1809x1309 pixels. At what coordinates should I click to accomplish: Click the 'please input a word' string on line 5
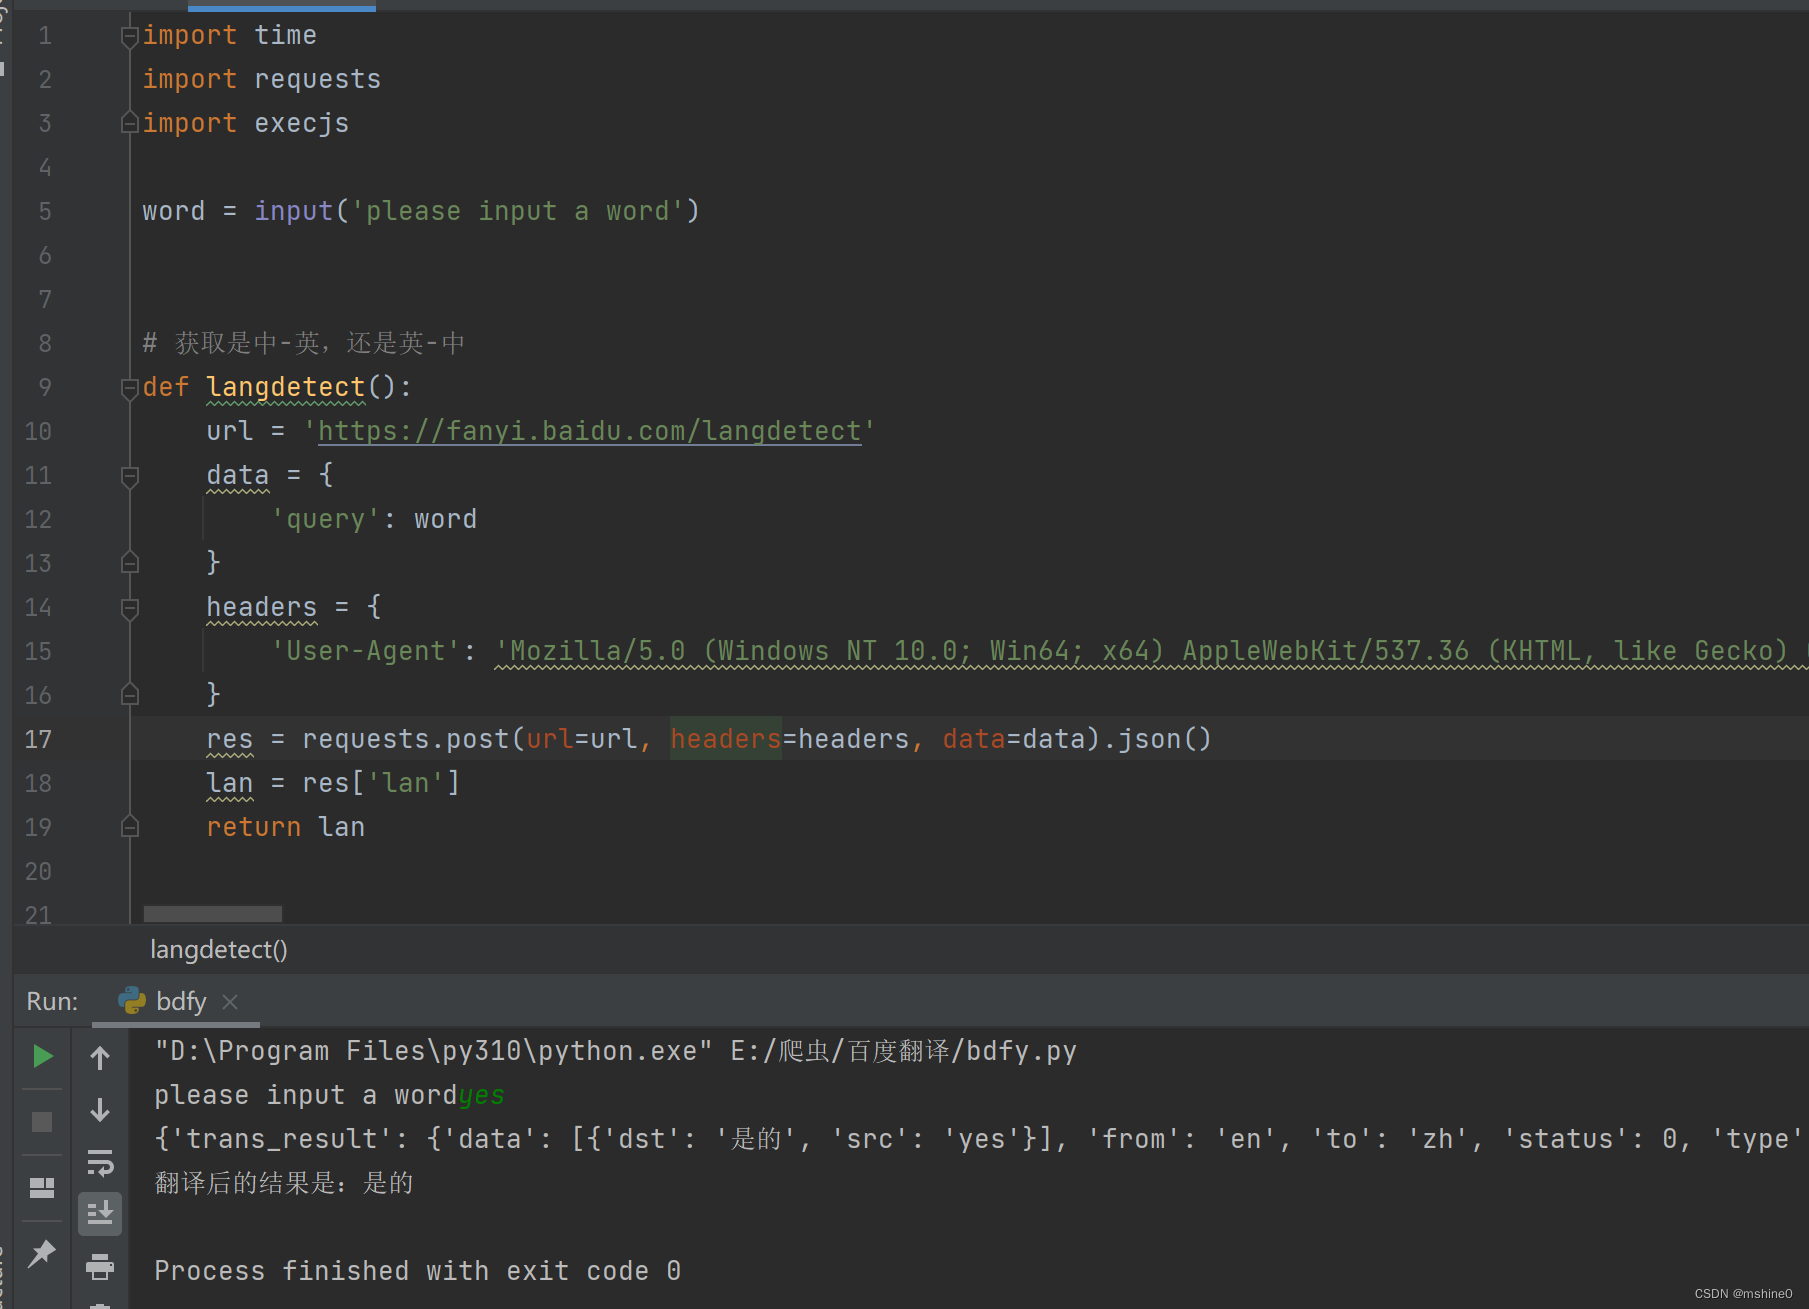(518, 211)
